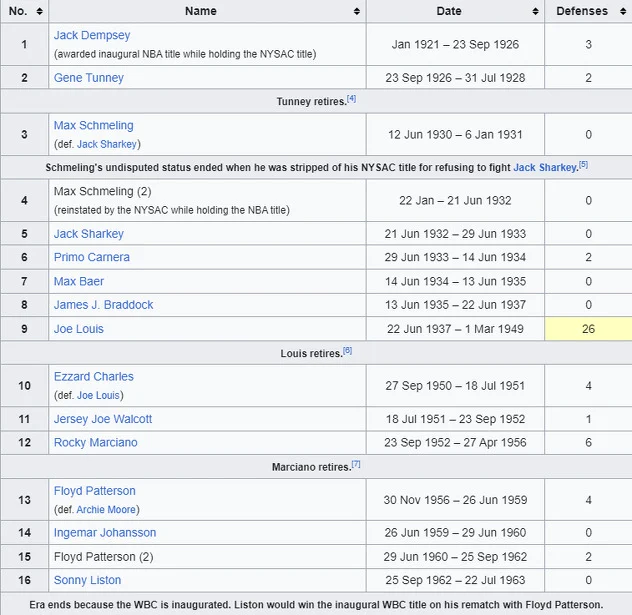The image size is (632, 615).
Task: Sort table by No. column arrows
Action: point(39,11)
